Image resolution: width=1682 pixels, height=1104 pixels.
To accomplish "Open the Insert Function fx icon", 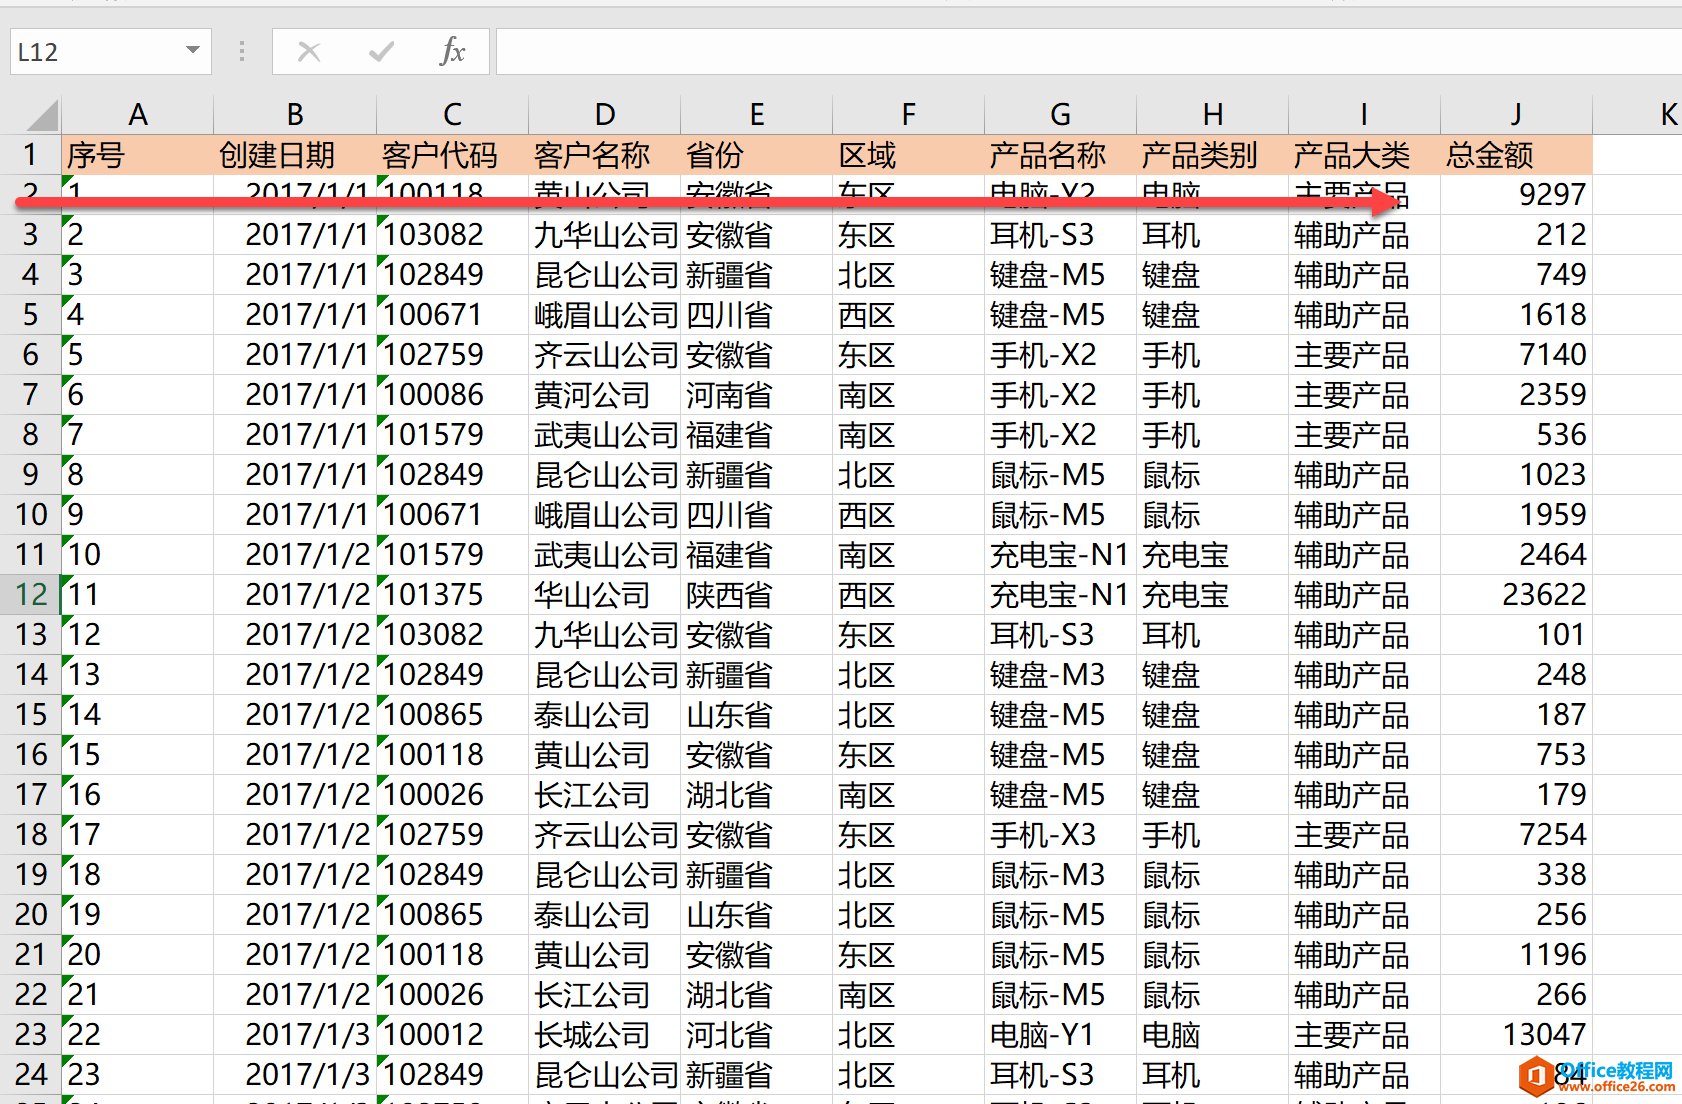I will 452,51.
